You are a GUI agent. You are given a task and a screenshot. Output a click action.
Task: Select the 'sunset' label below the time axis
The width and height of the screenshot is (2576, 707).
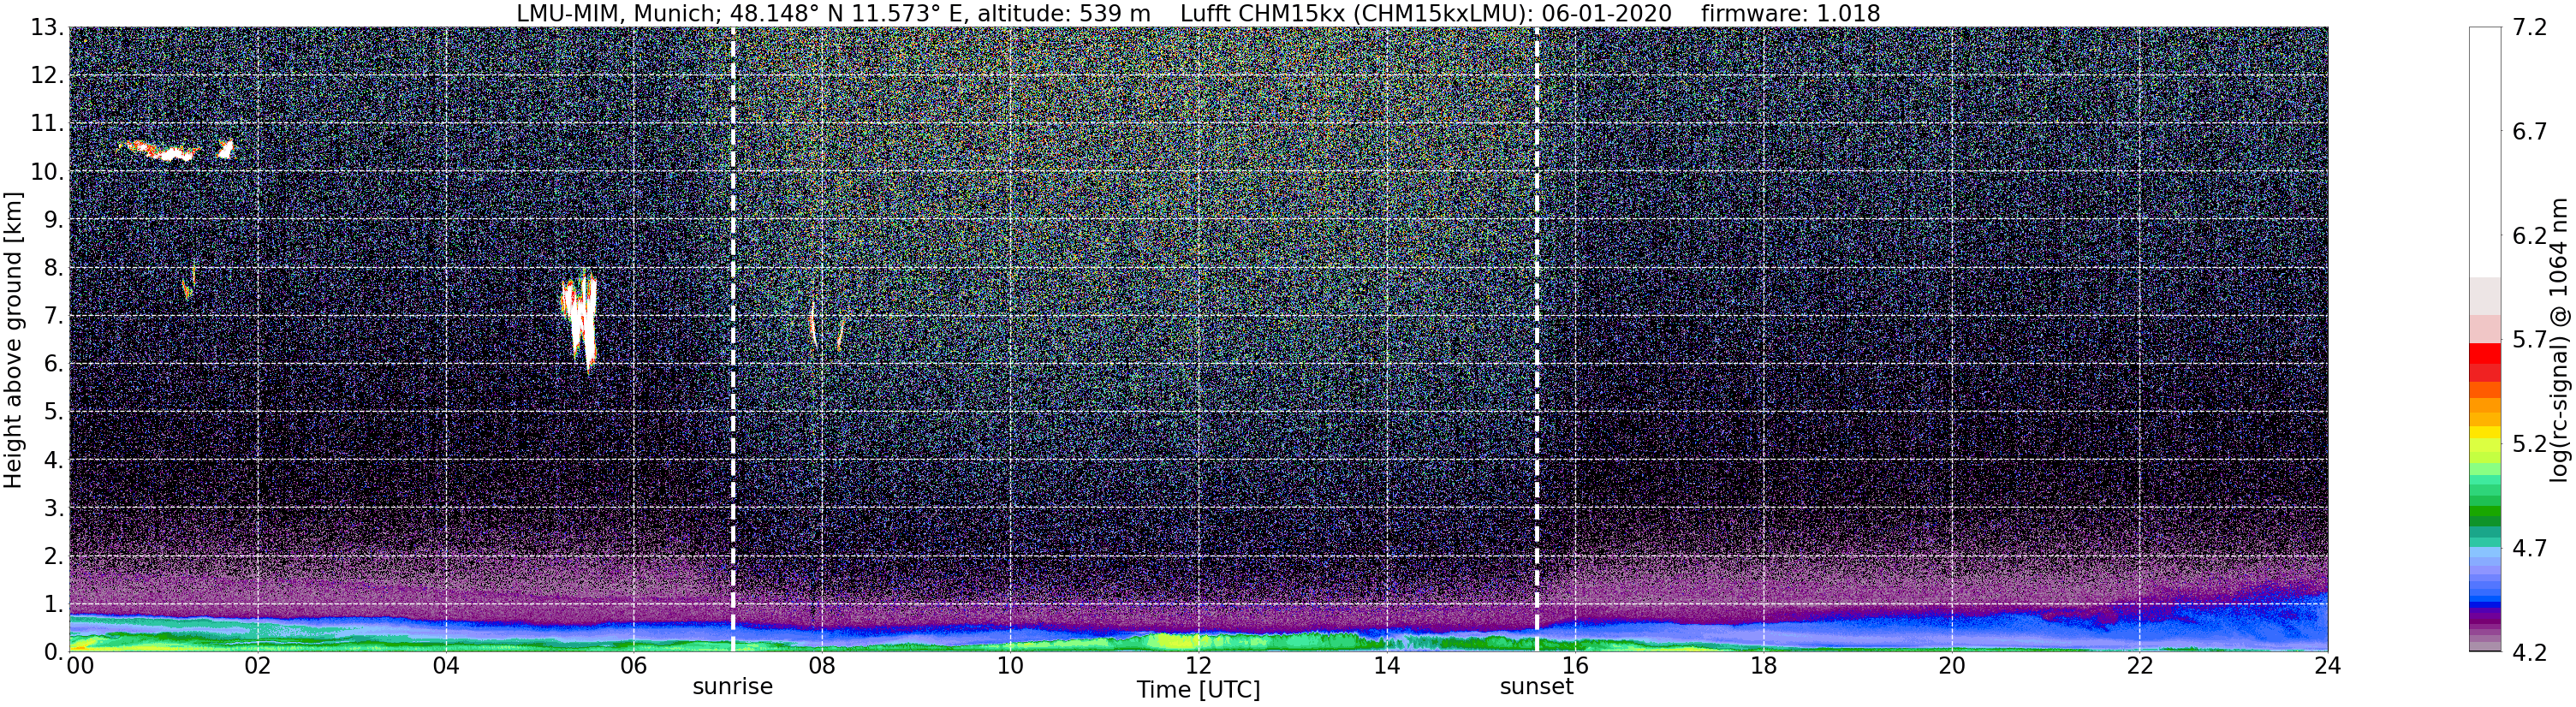click(x=1537, y=687)
